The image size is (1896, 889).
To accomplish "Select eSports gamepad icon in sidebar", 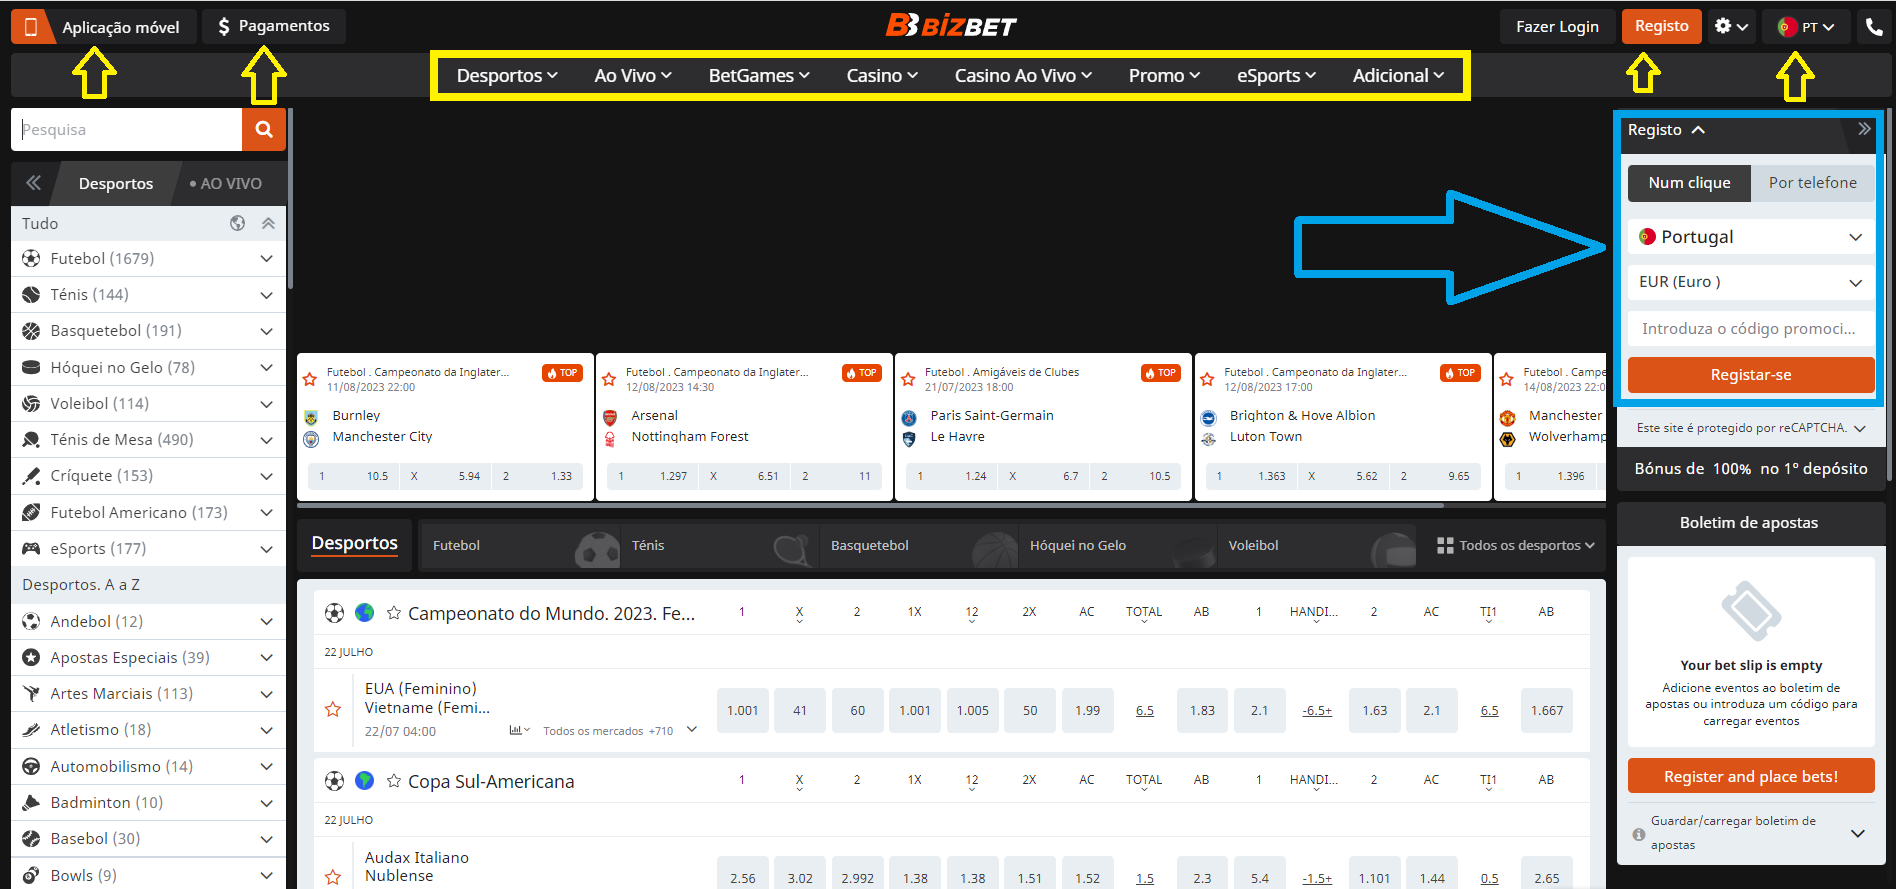I will pos(31,549).
